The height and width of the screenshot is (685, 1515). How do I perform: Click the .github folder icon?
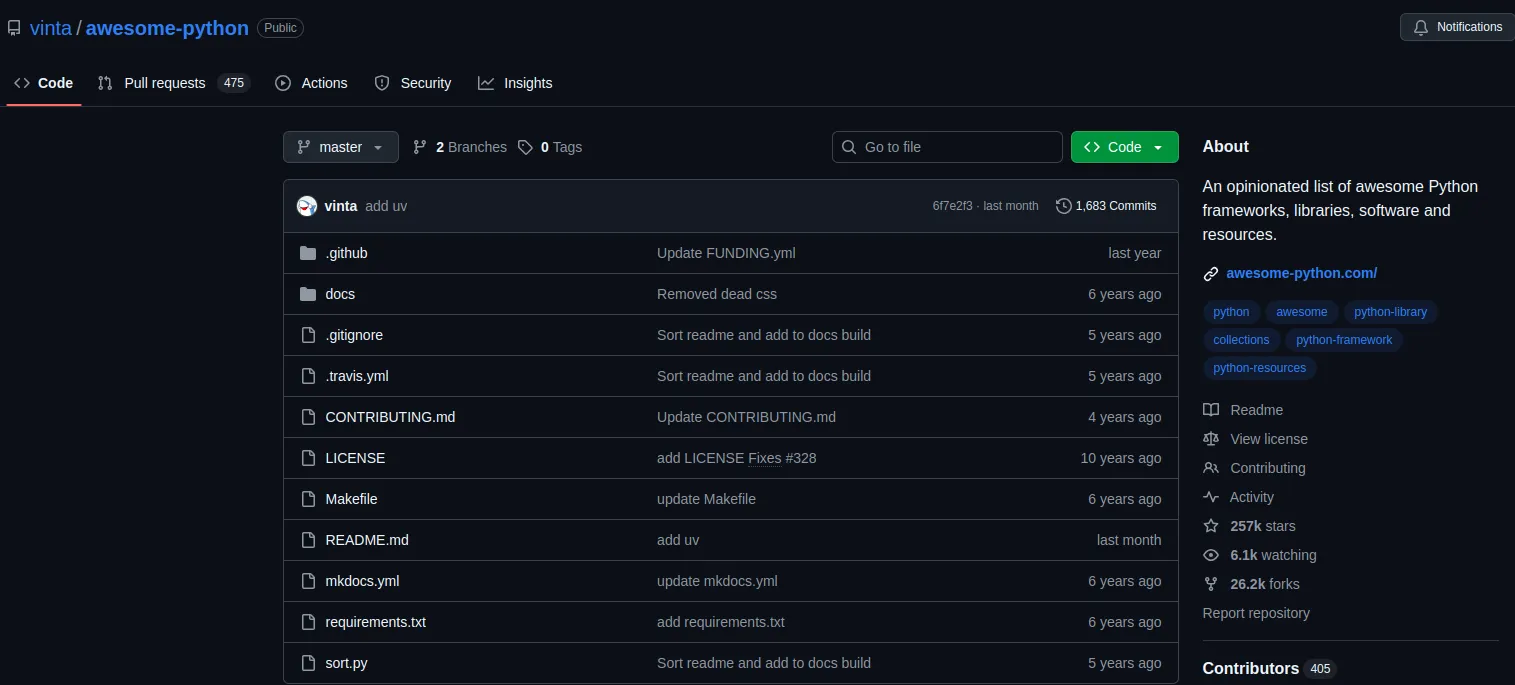(308, 253)
